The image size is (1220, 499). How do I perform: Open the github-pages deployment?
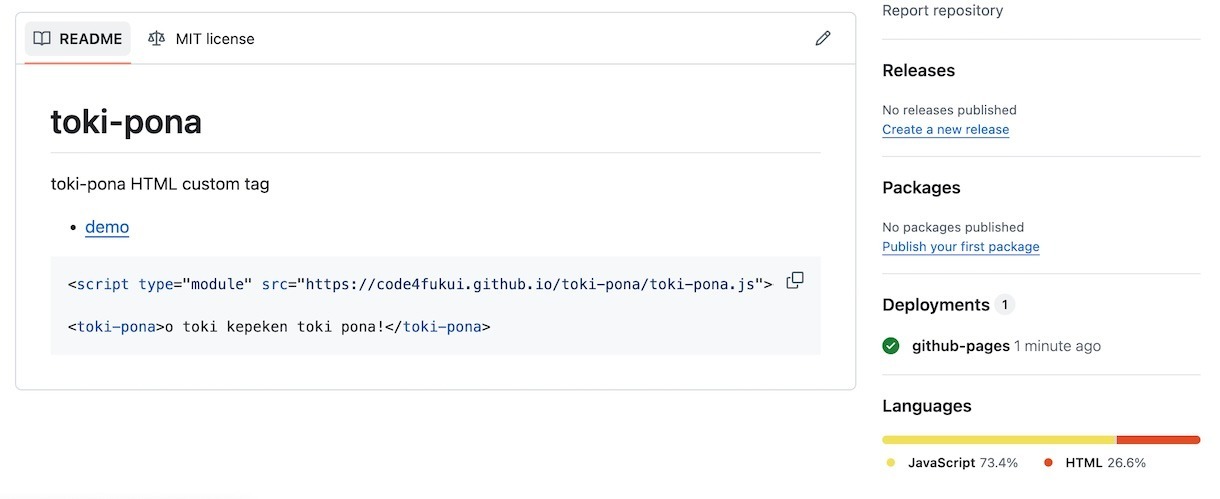tap(961, 346)
